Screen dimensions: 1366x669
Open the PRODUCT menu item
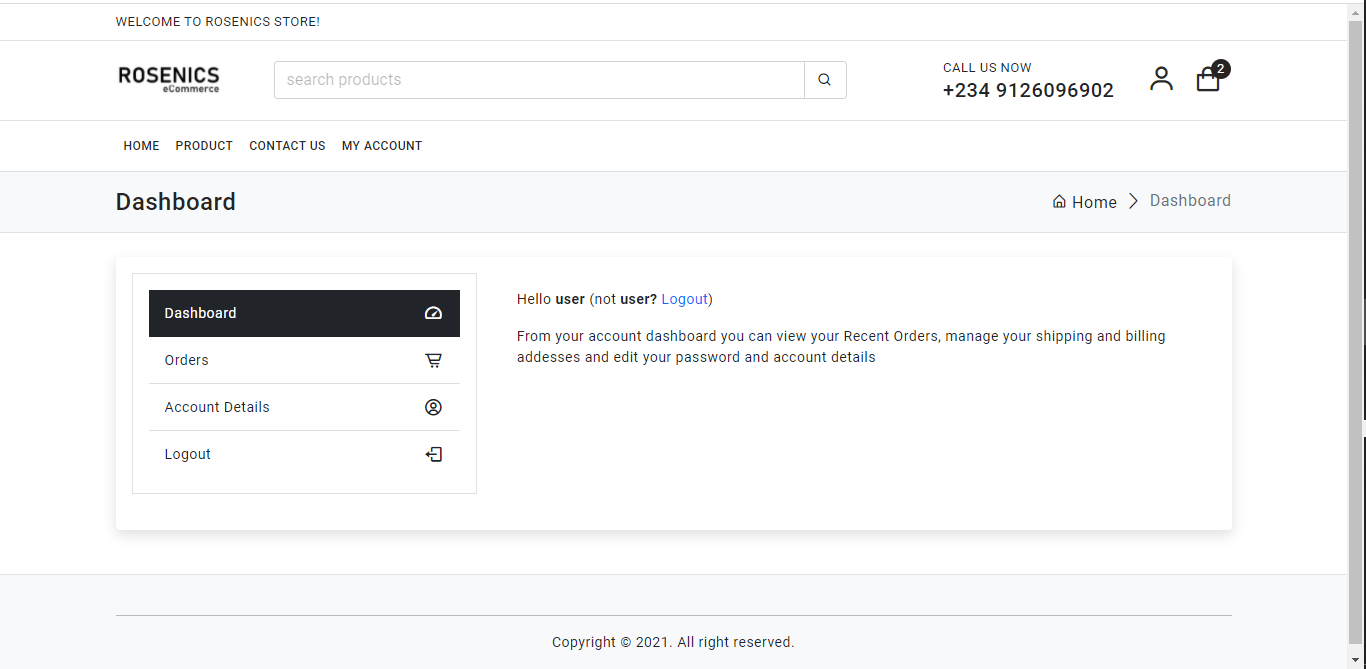click(204, 146)
